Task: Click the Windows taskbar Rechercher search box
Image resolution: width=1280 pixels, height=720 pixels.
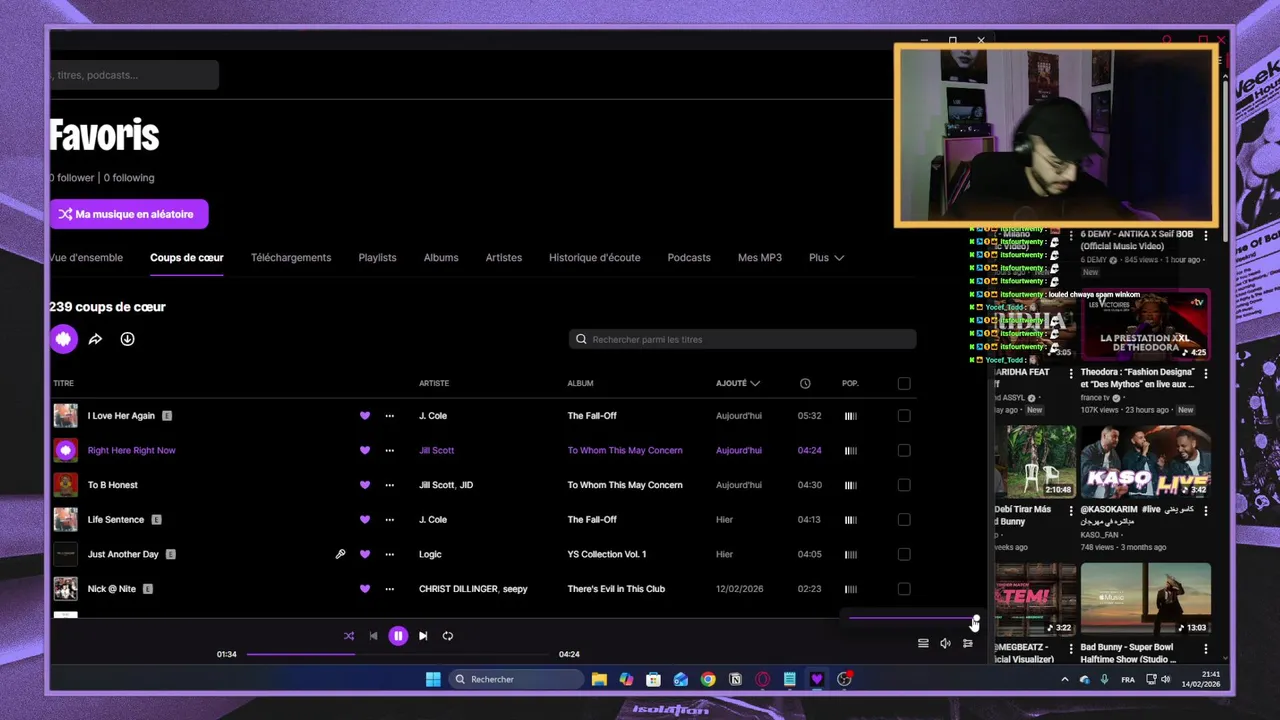Action: (x=515, y=679)
